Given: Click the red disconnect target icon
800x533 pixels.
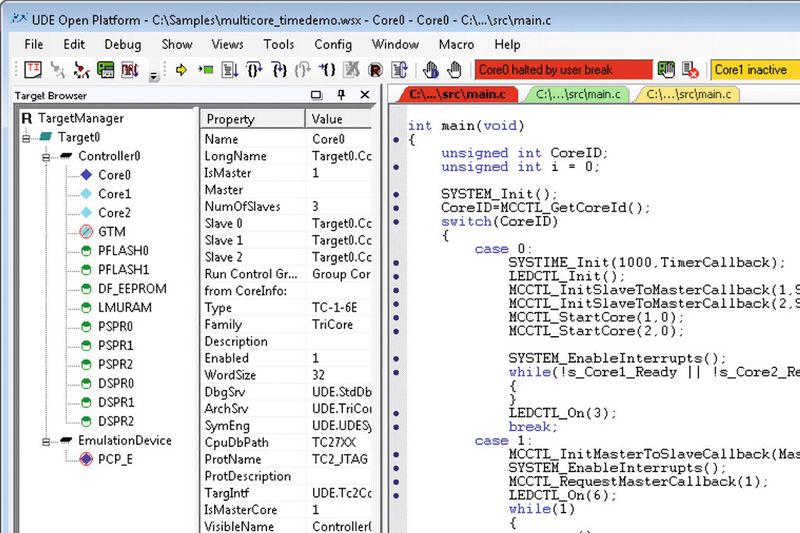Looking at the screenshot, I should point(81,70).
